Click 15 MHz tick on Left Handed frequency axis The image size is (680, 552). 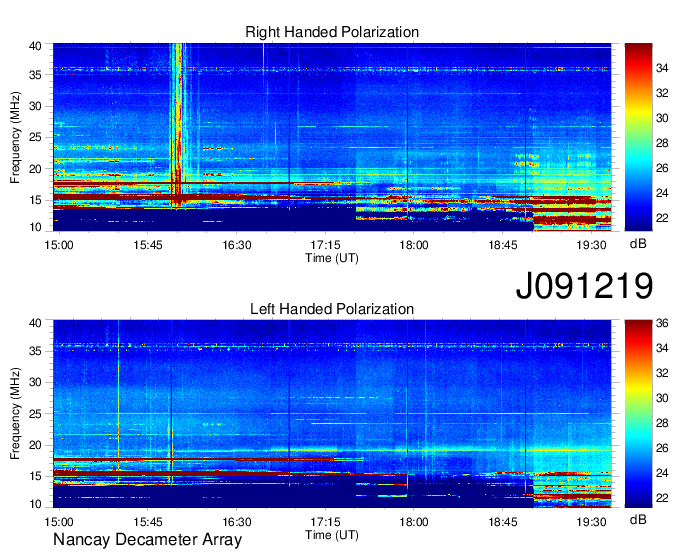(35, 477)
